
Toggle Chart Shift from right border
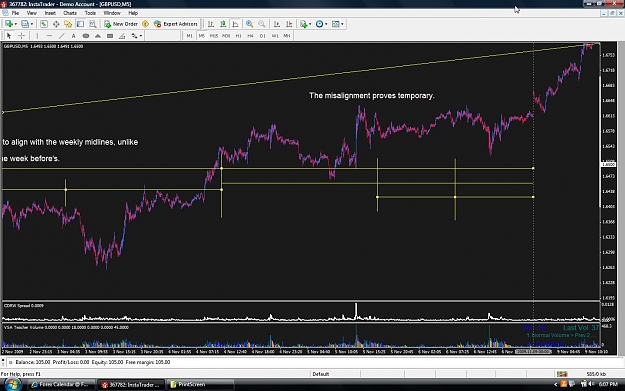[x=289, y=24]
